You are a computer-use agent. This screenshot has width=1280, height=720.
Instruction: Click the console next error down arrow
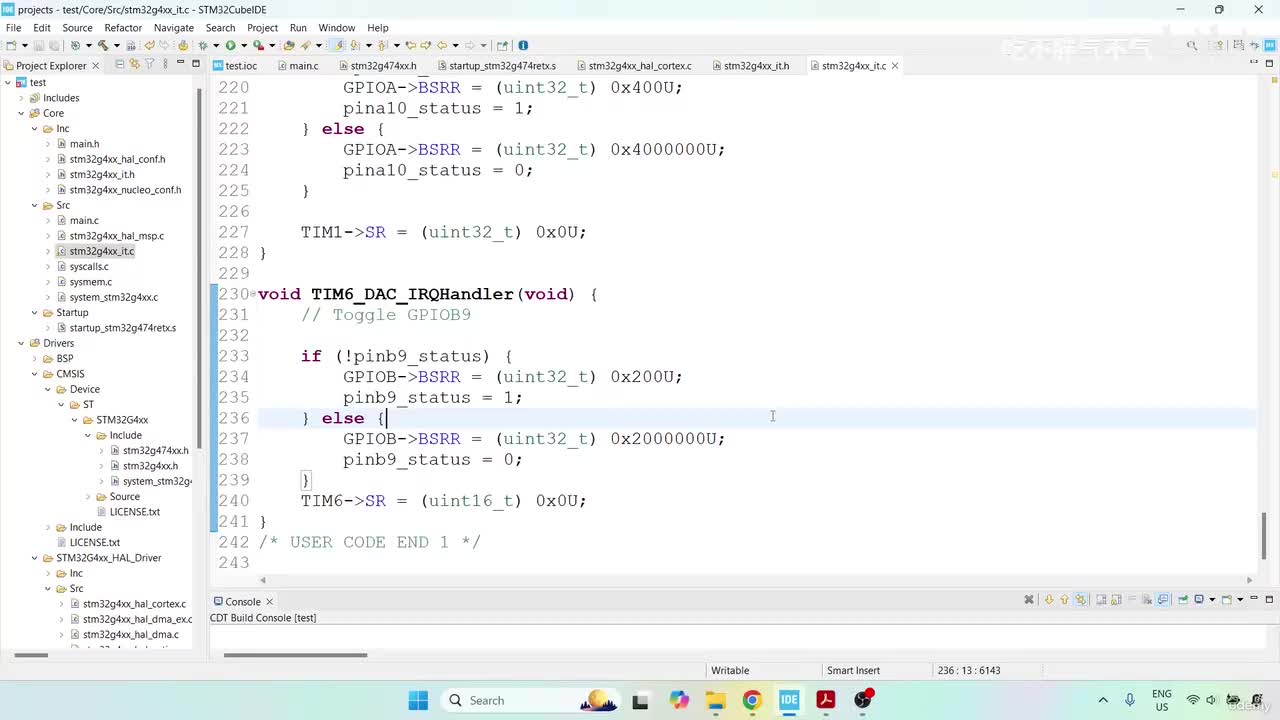pyautogui.click(x=1049, y=600)
